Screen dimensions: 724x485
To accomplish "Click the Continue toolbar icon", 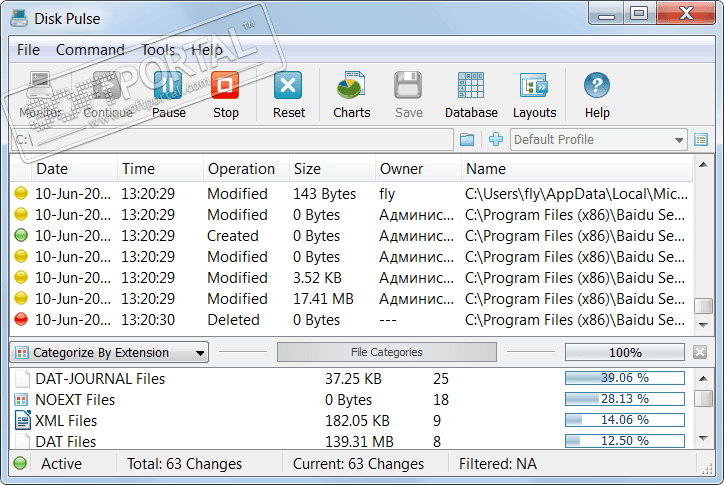I will click(107, 86).
